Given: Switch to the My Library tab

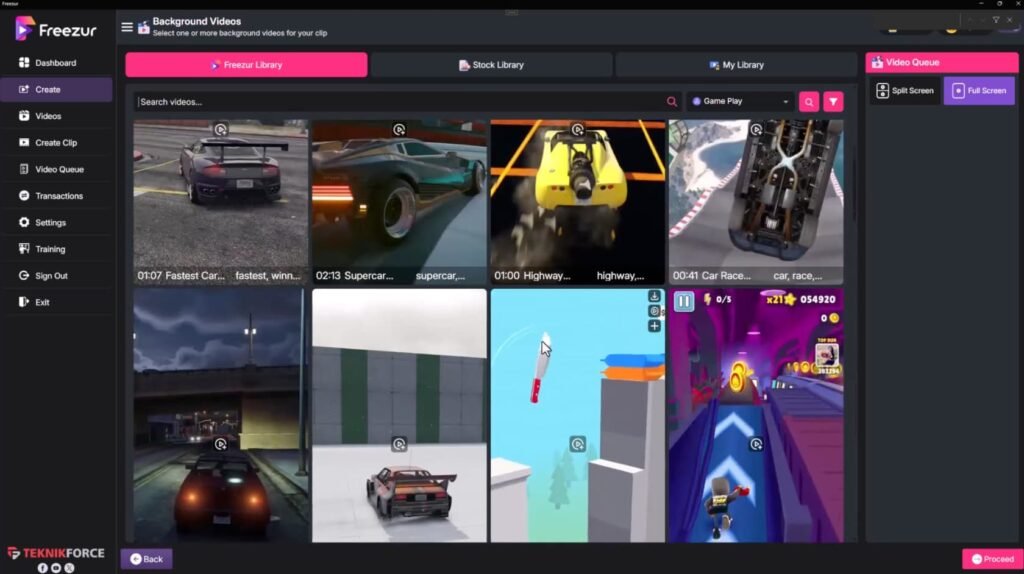Looking at the screenshot, I should coord(736,65).
